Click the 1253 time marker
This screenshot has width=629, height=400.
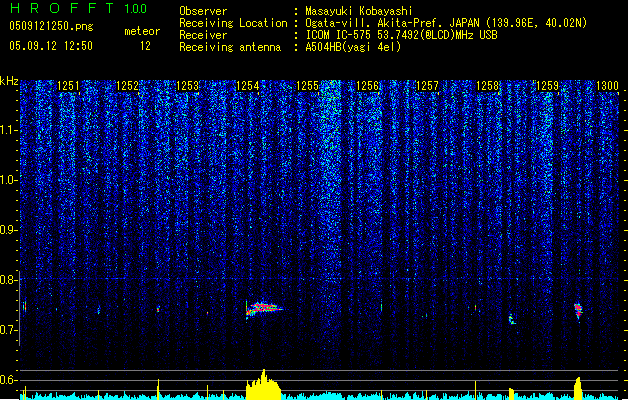tap(187, 86)
